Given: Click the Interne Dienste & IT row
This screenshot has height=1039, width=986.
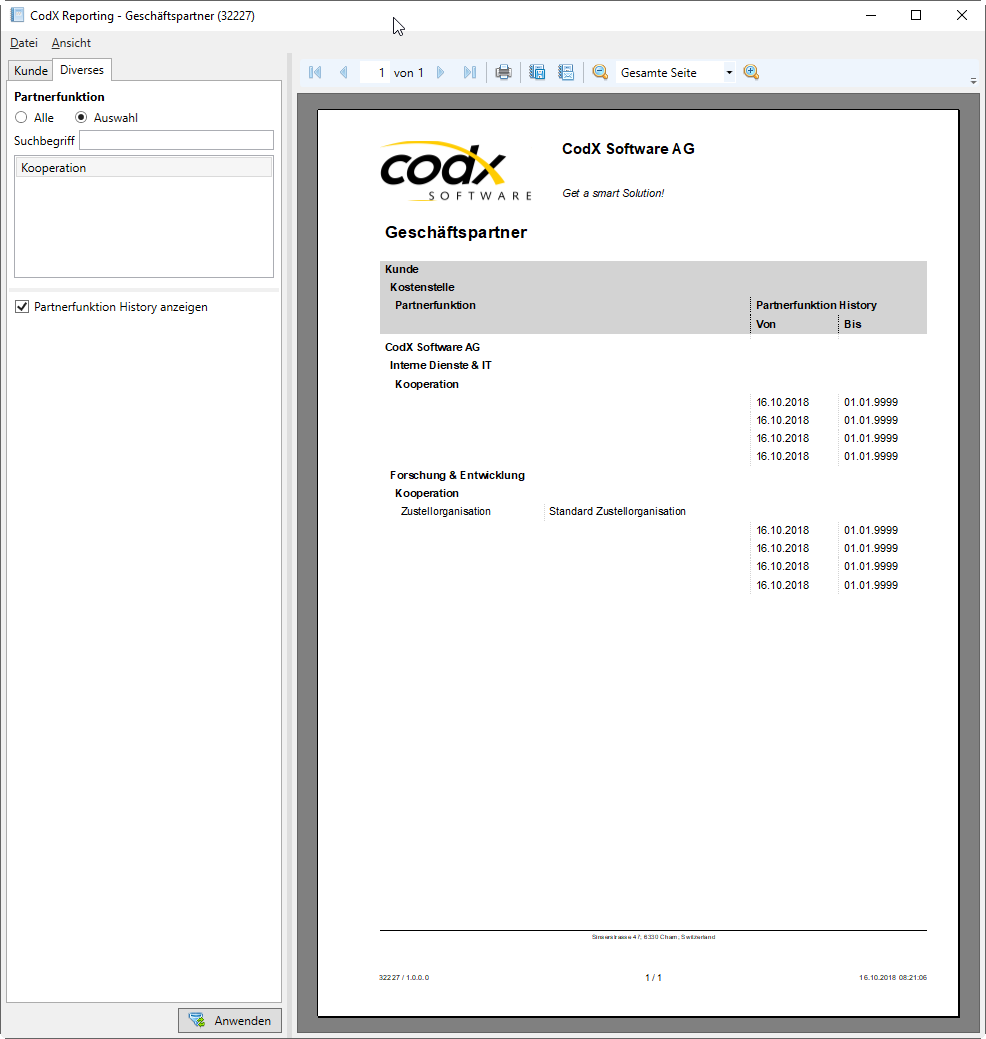Looking at the screenshot, I should [441, 365].
